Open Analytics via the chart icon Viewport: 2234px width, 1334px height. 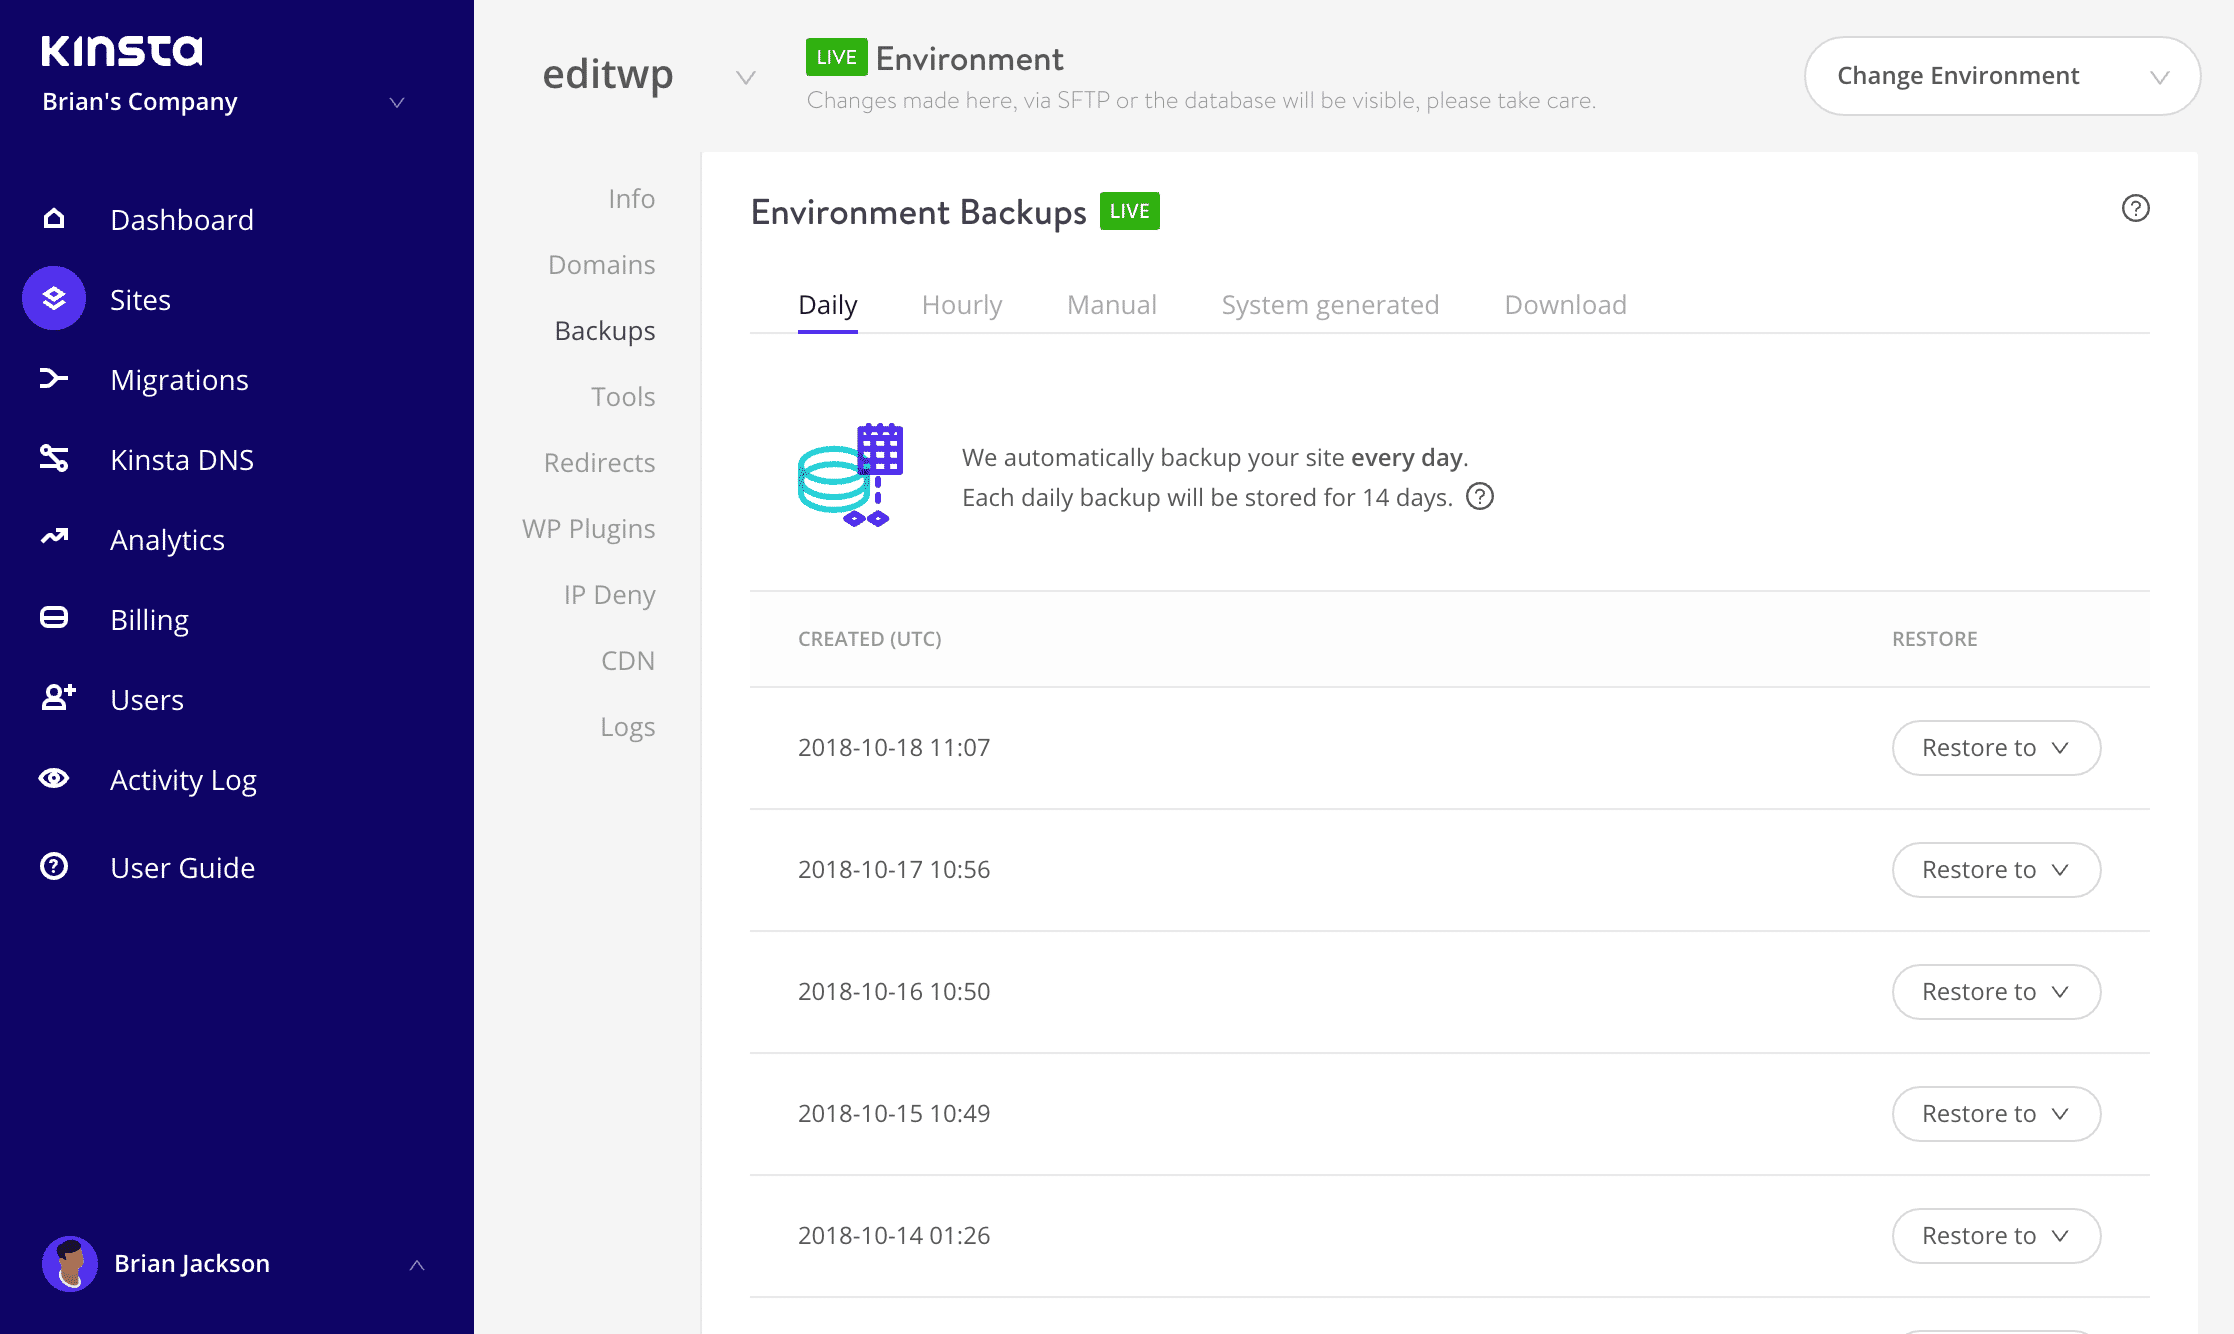tap(53, 538)
